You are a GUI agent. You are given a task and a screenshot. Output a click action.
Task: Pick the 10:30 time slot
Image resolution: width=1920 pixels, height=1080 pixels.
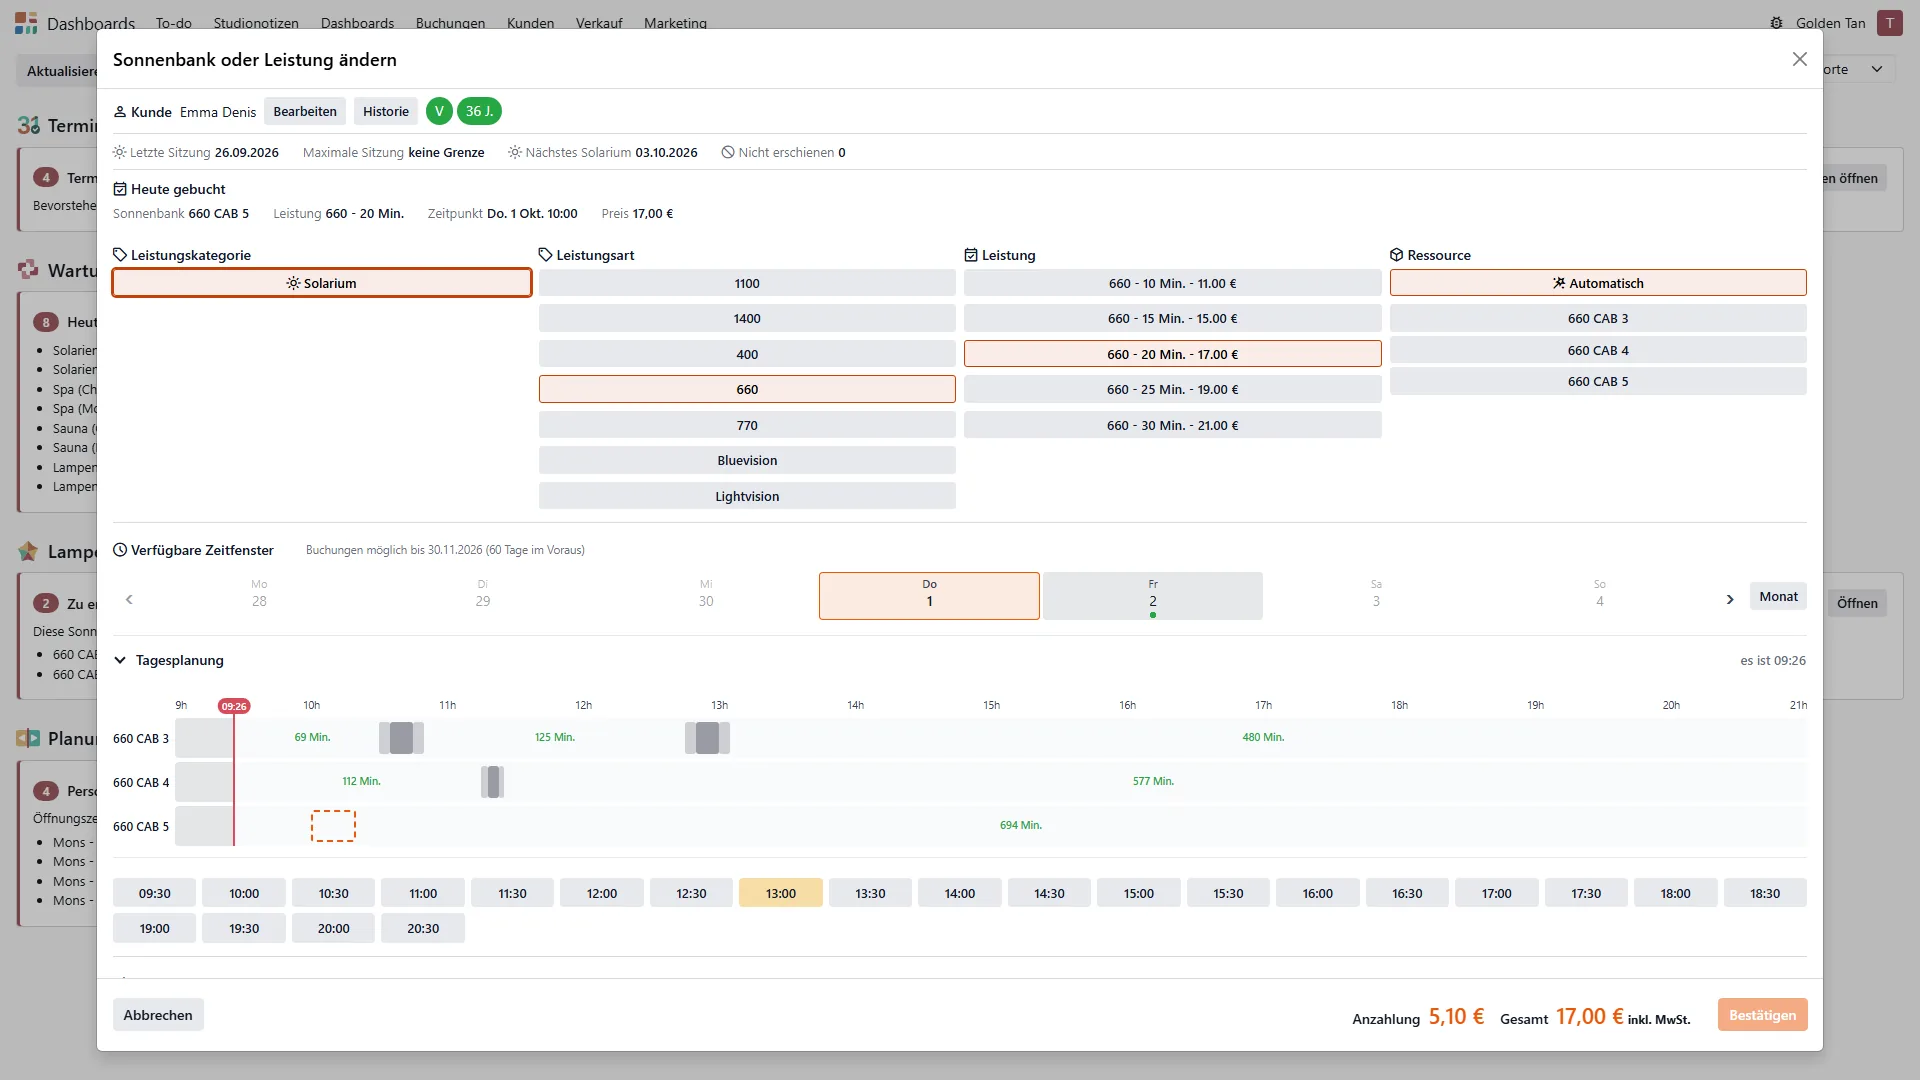tap(334, 893)
